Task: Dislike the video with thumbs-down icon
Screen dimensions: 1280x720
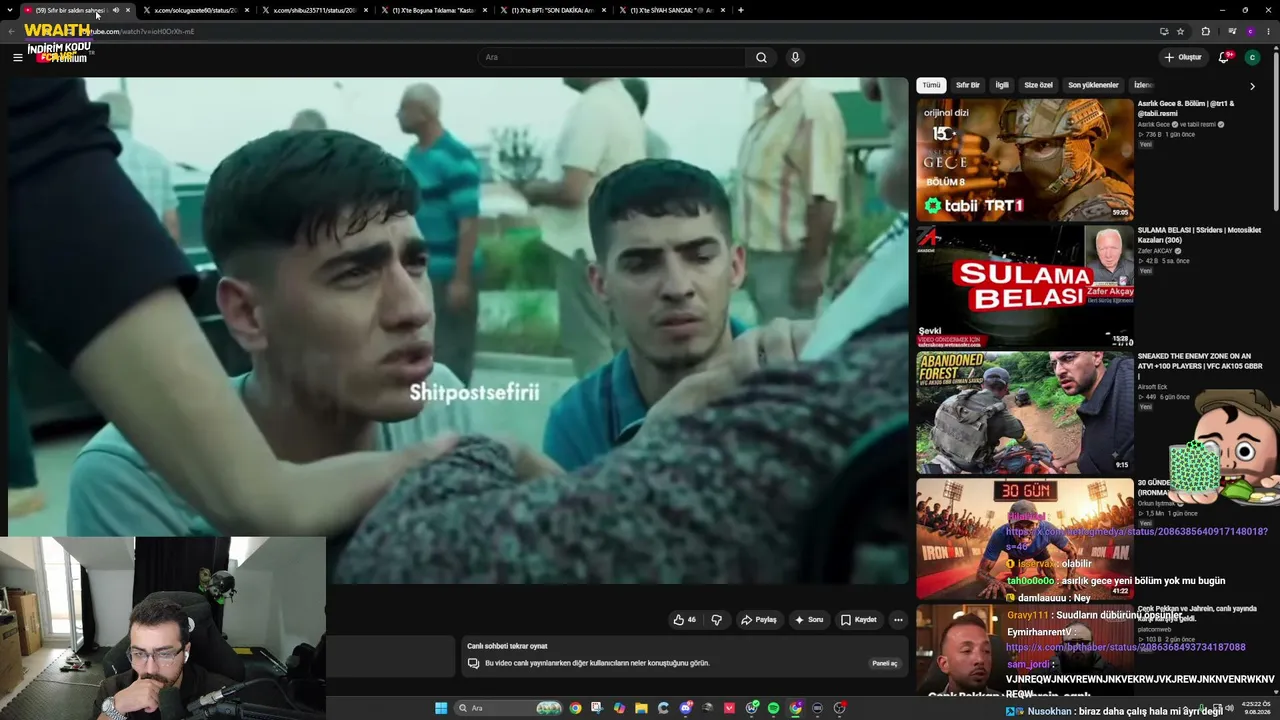Action: (716, 620)
